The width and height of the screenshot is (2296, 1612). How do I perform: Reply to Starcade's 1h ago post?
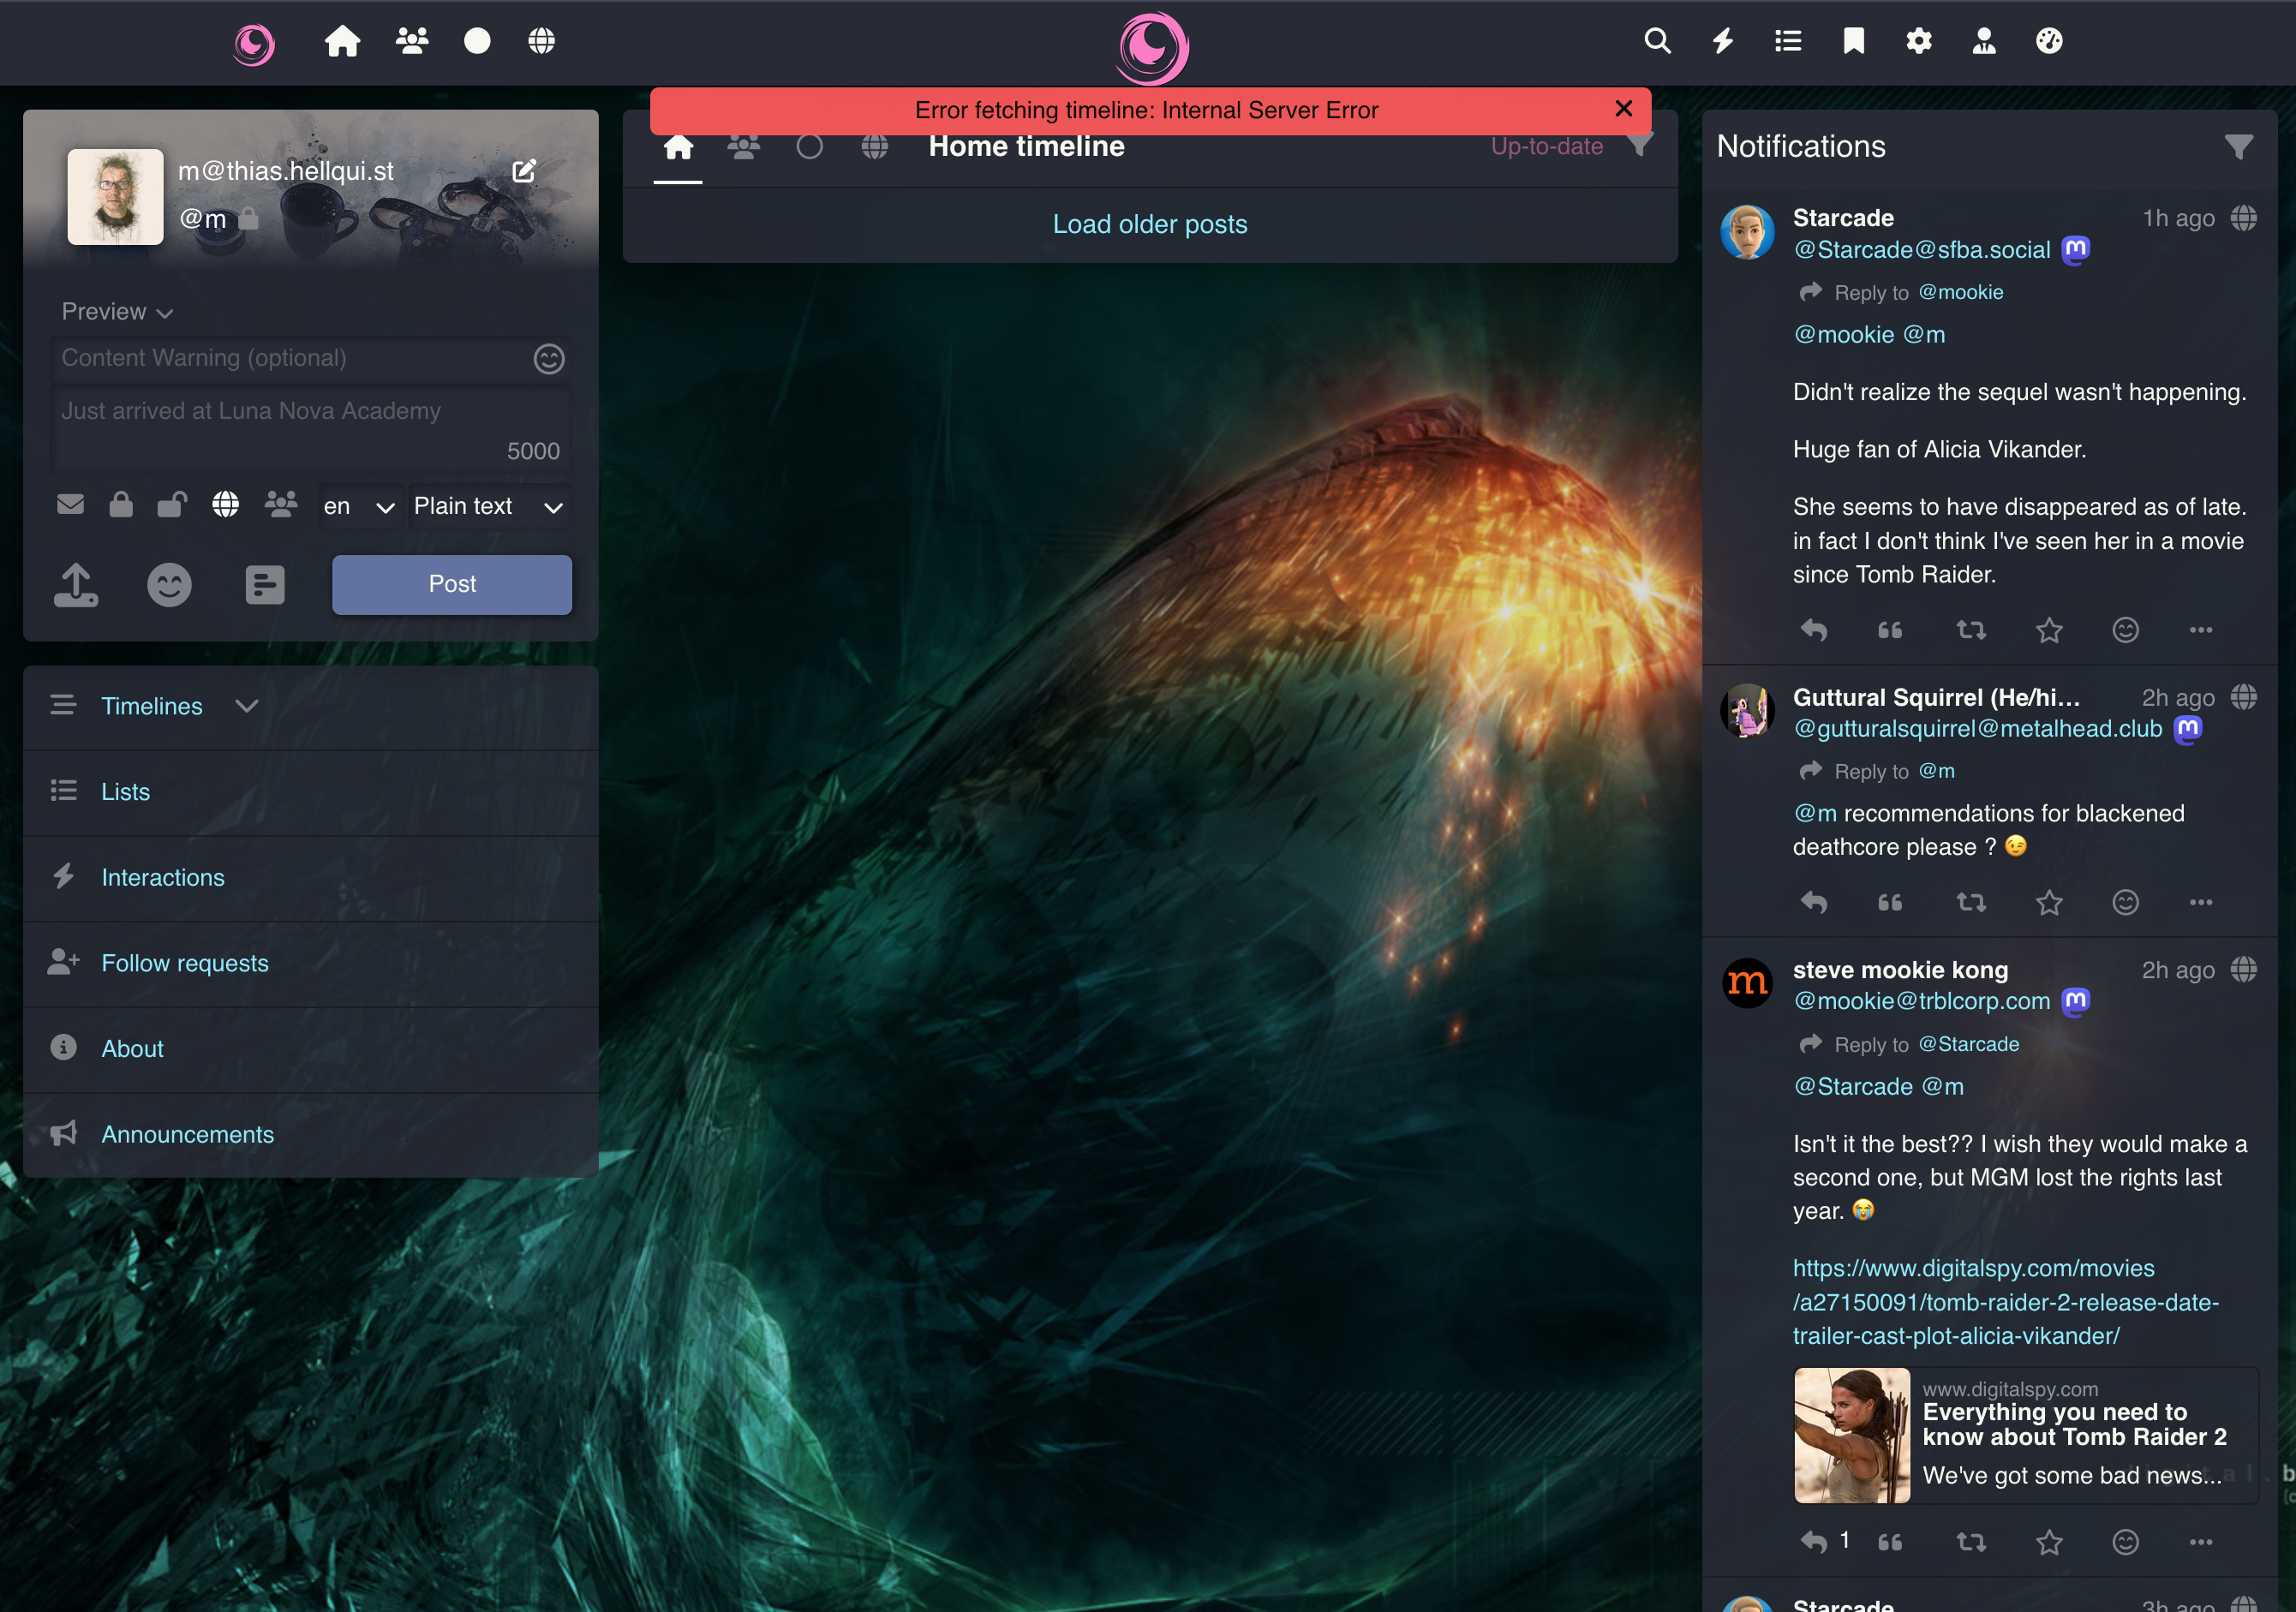point(1814,630)
